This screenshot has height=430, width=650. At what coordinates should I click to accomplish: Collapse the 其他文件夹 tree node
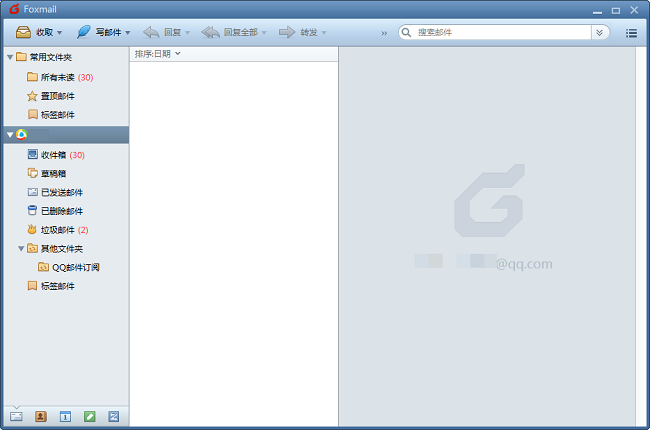tap(21, 249)
